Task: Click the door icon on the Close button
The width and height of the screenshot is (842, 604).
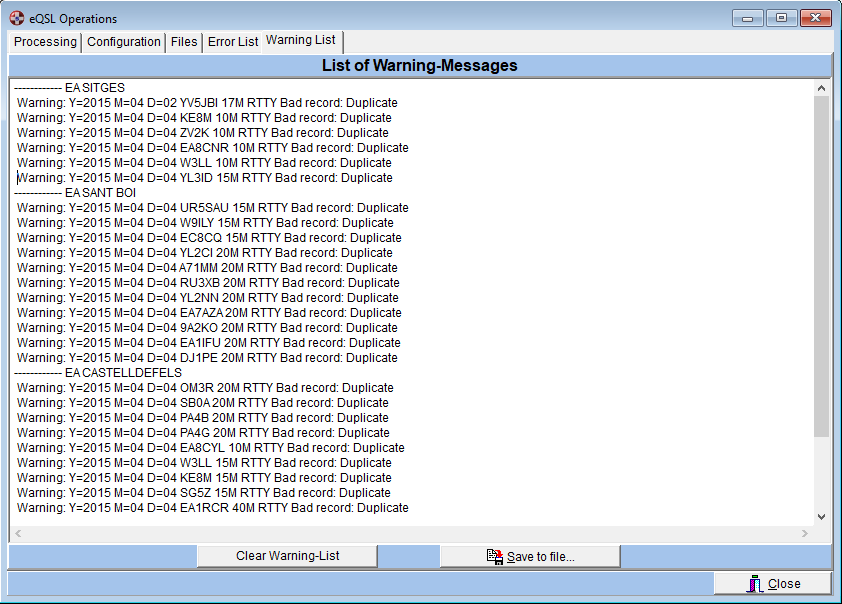Action: pos(755,584)
